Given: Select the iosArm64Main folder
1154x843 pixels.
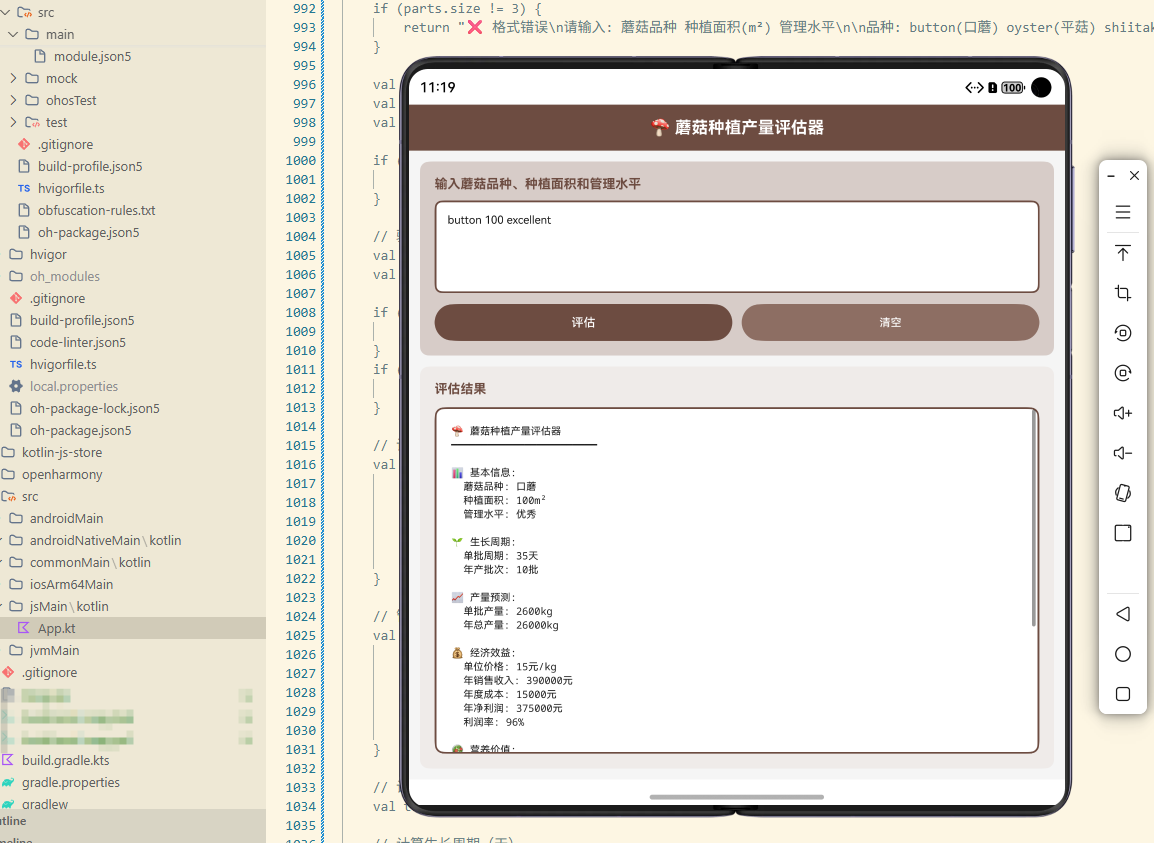Looking at the screenshot, I should [x=71, y=585].
